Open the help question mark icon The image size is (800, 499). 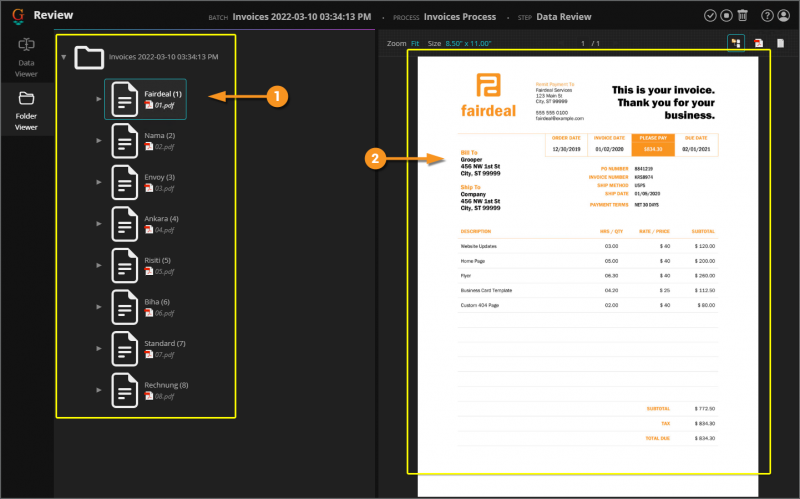coord(767,16)
